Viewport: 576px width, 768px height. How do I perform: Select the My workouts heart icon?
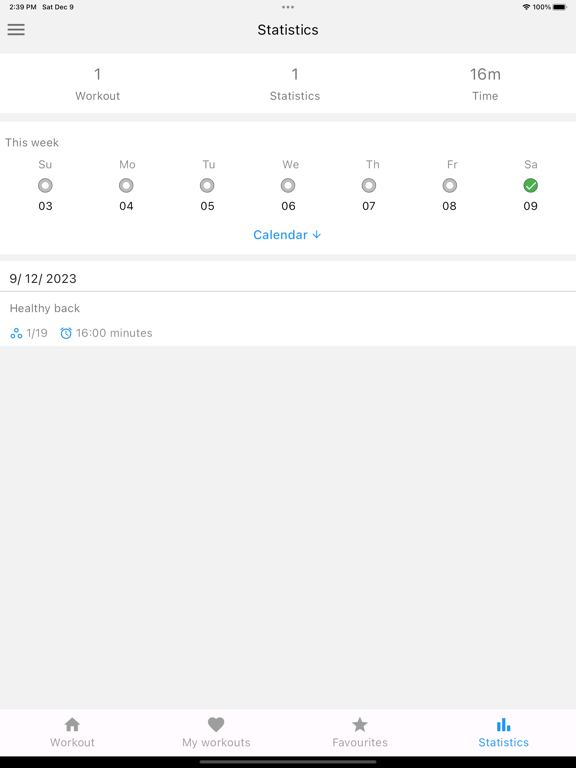(216, 724)
